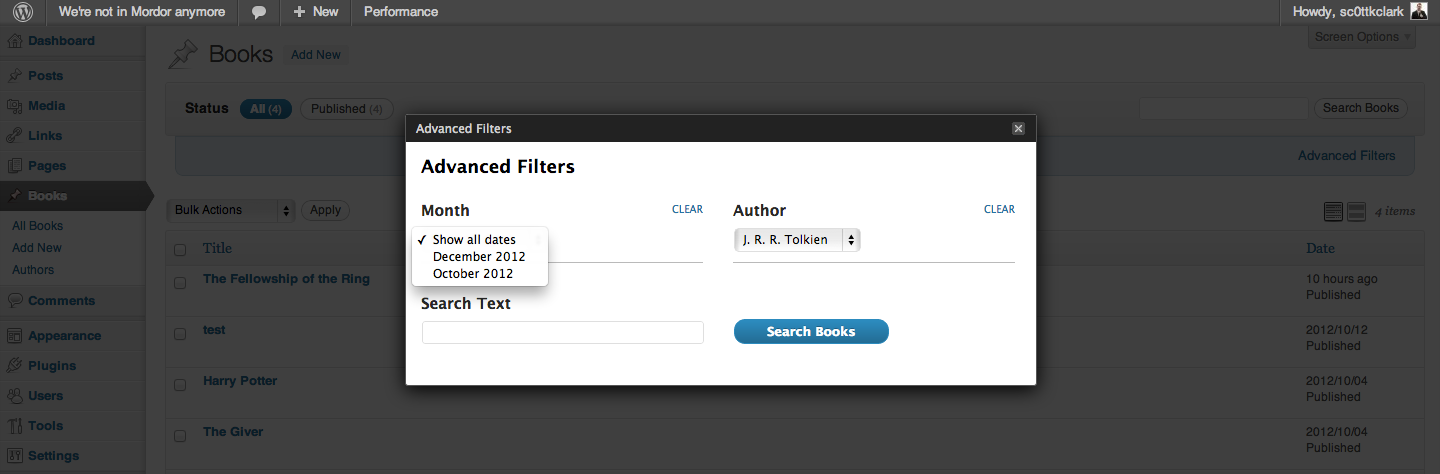1440x474 pixels.
Task: Click the WordPress logo icon
Action: coord(22,12)
